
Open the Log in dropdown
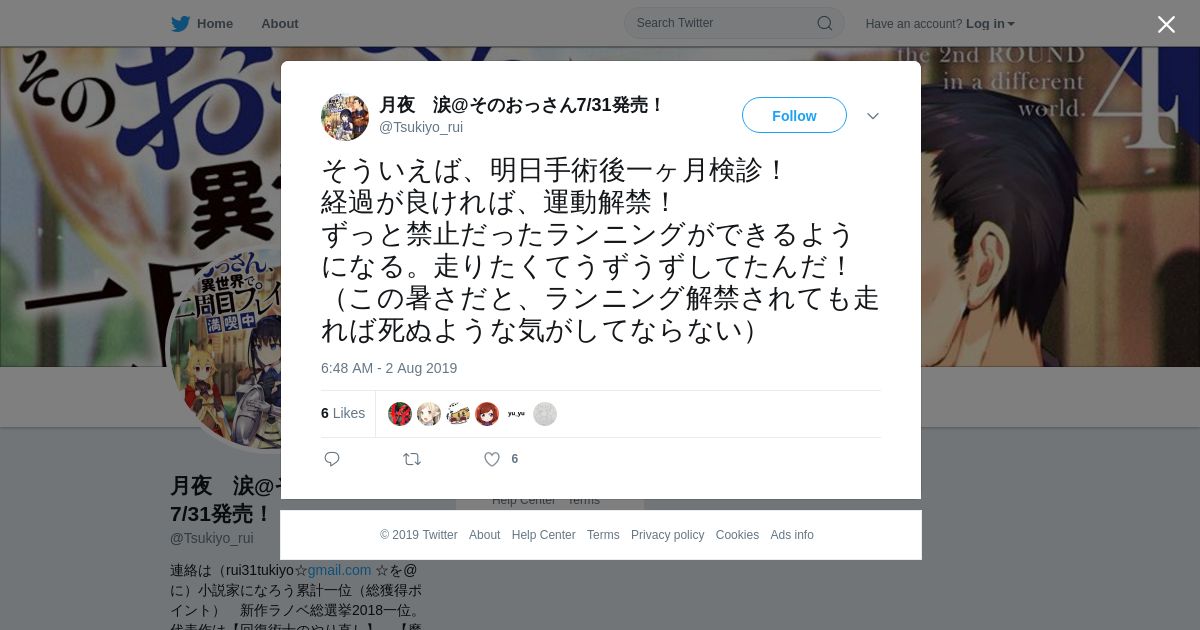990,24
